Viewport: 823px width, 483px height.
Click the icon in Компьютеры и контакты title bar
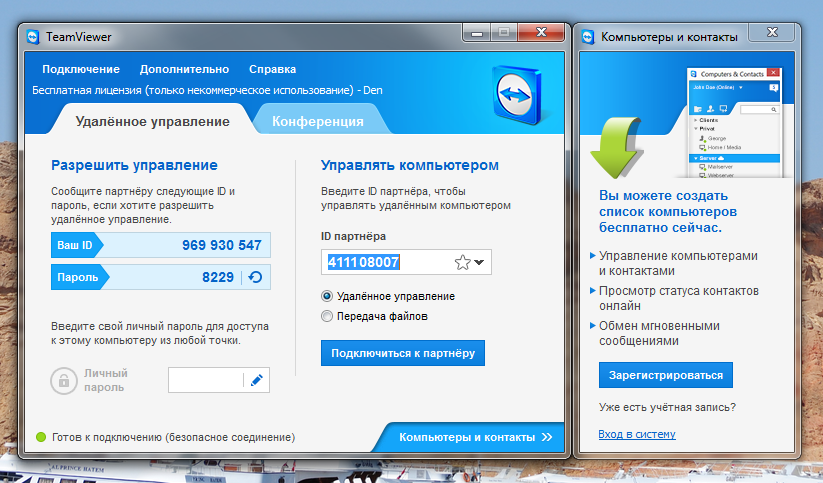pyautogui.click(x=588, y=37)
